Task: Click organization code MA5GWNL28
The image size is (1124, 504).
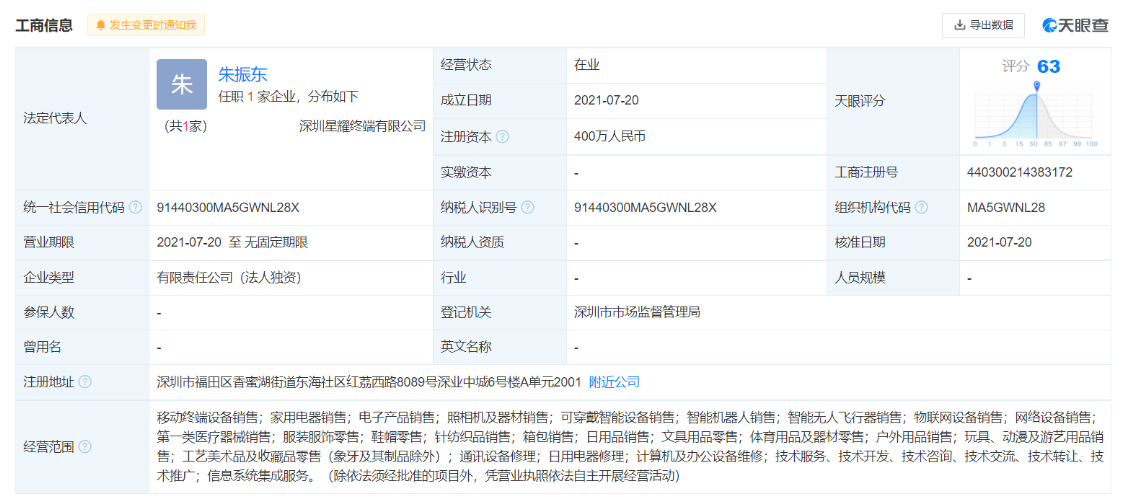Action: click(1006, 208)
